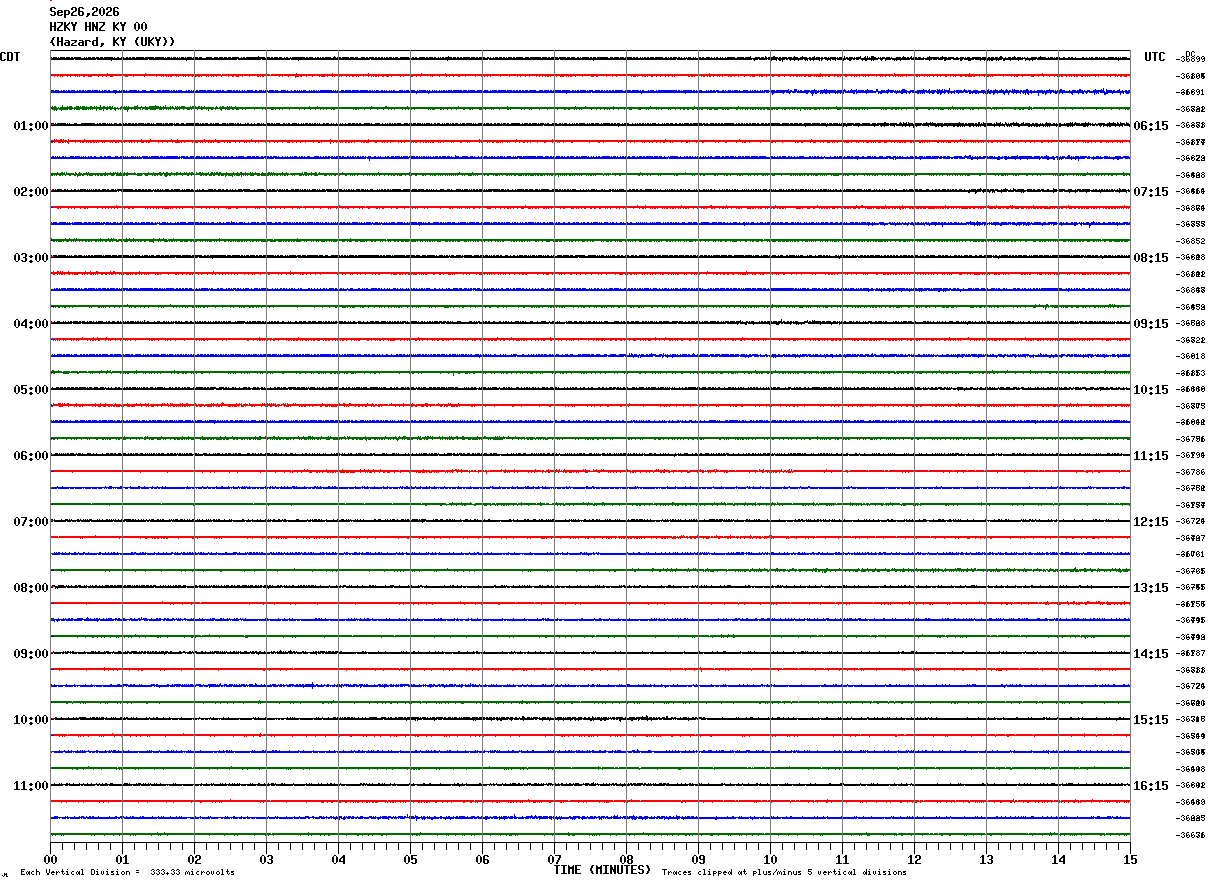Click the 11:00 CDT time label
This screenshot has width=1210, height=886.
(x=31, y=786)
